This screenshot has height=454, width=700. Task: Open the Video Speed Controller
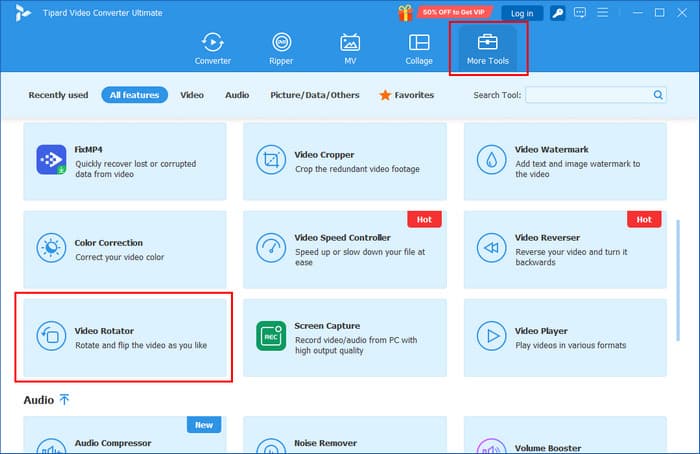[x=344, y=249]
